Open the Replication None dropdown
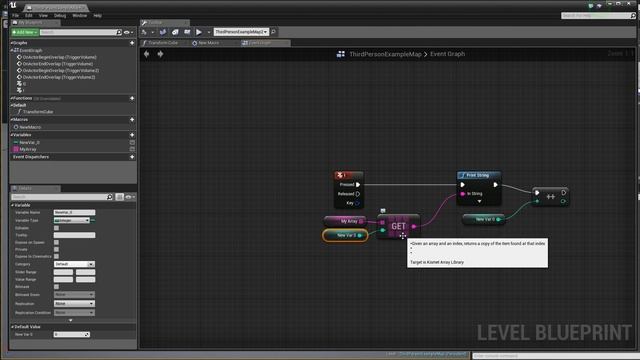 (74, 304)
